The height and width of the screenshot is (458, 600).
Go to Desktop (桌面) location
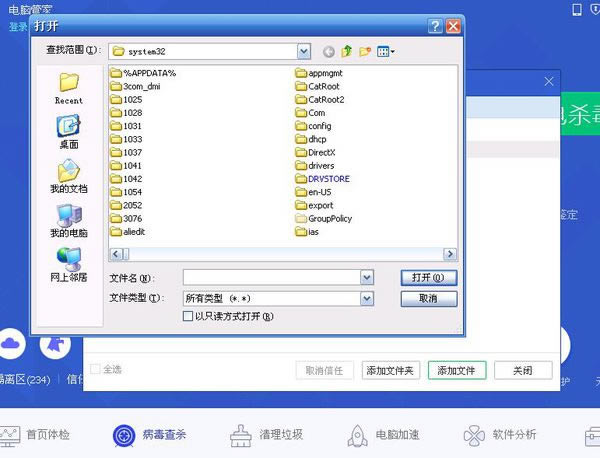coord(69,131)
